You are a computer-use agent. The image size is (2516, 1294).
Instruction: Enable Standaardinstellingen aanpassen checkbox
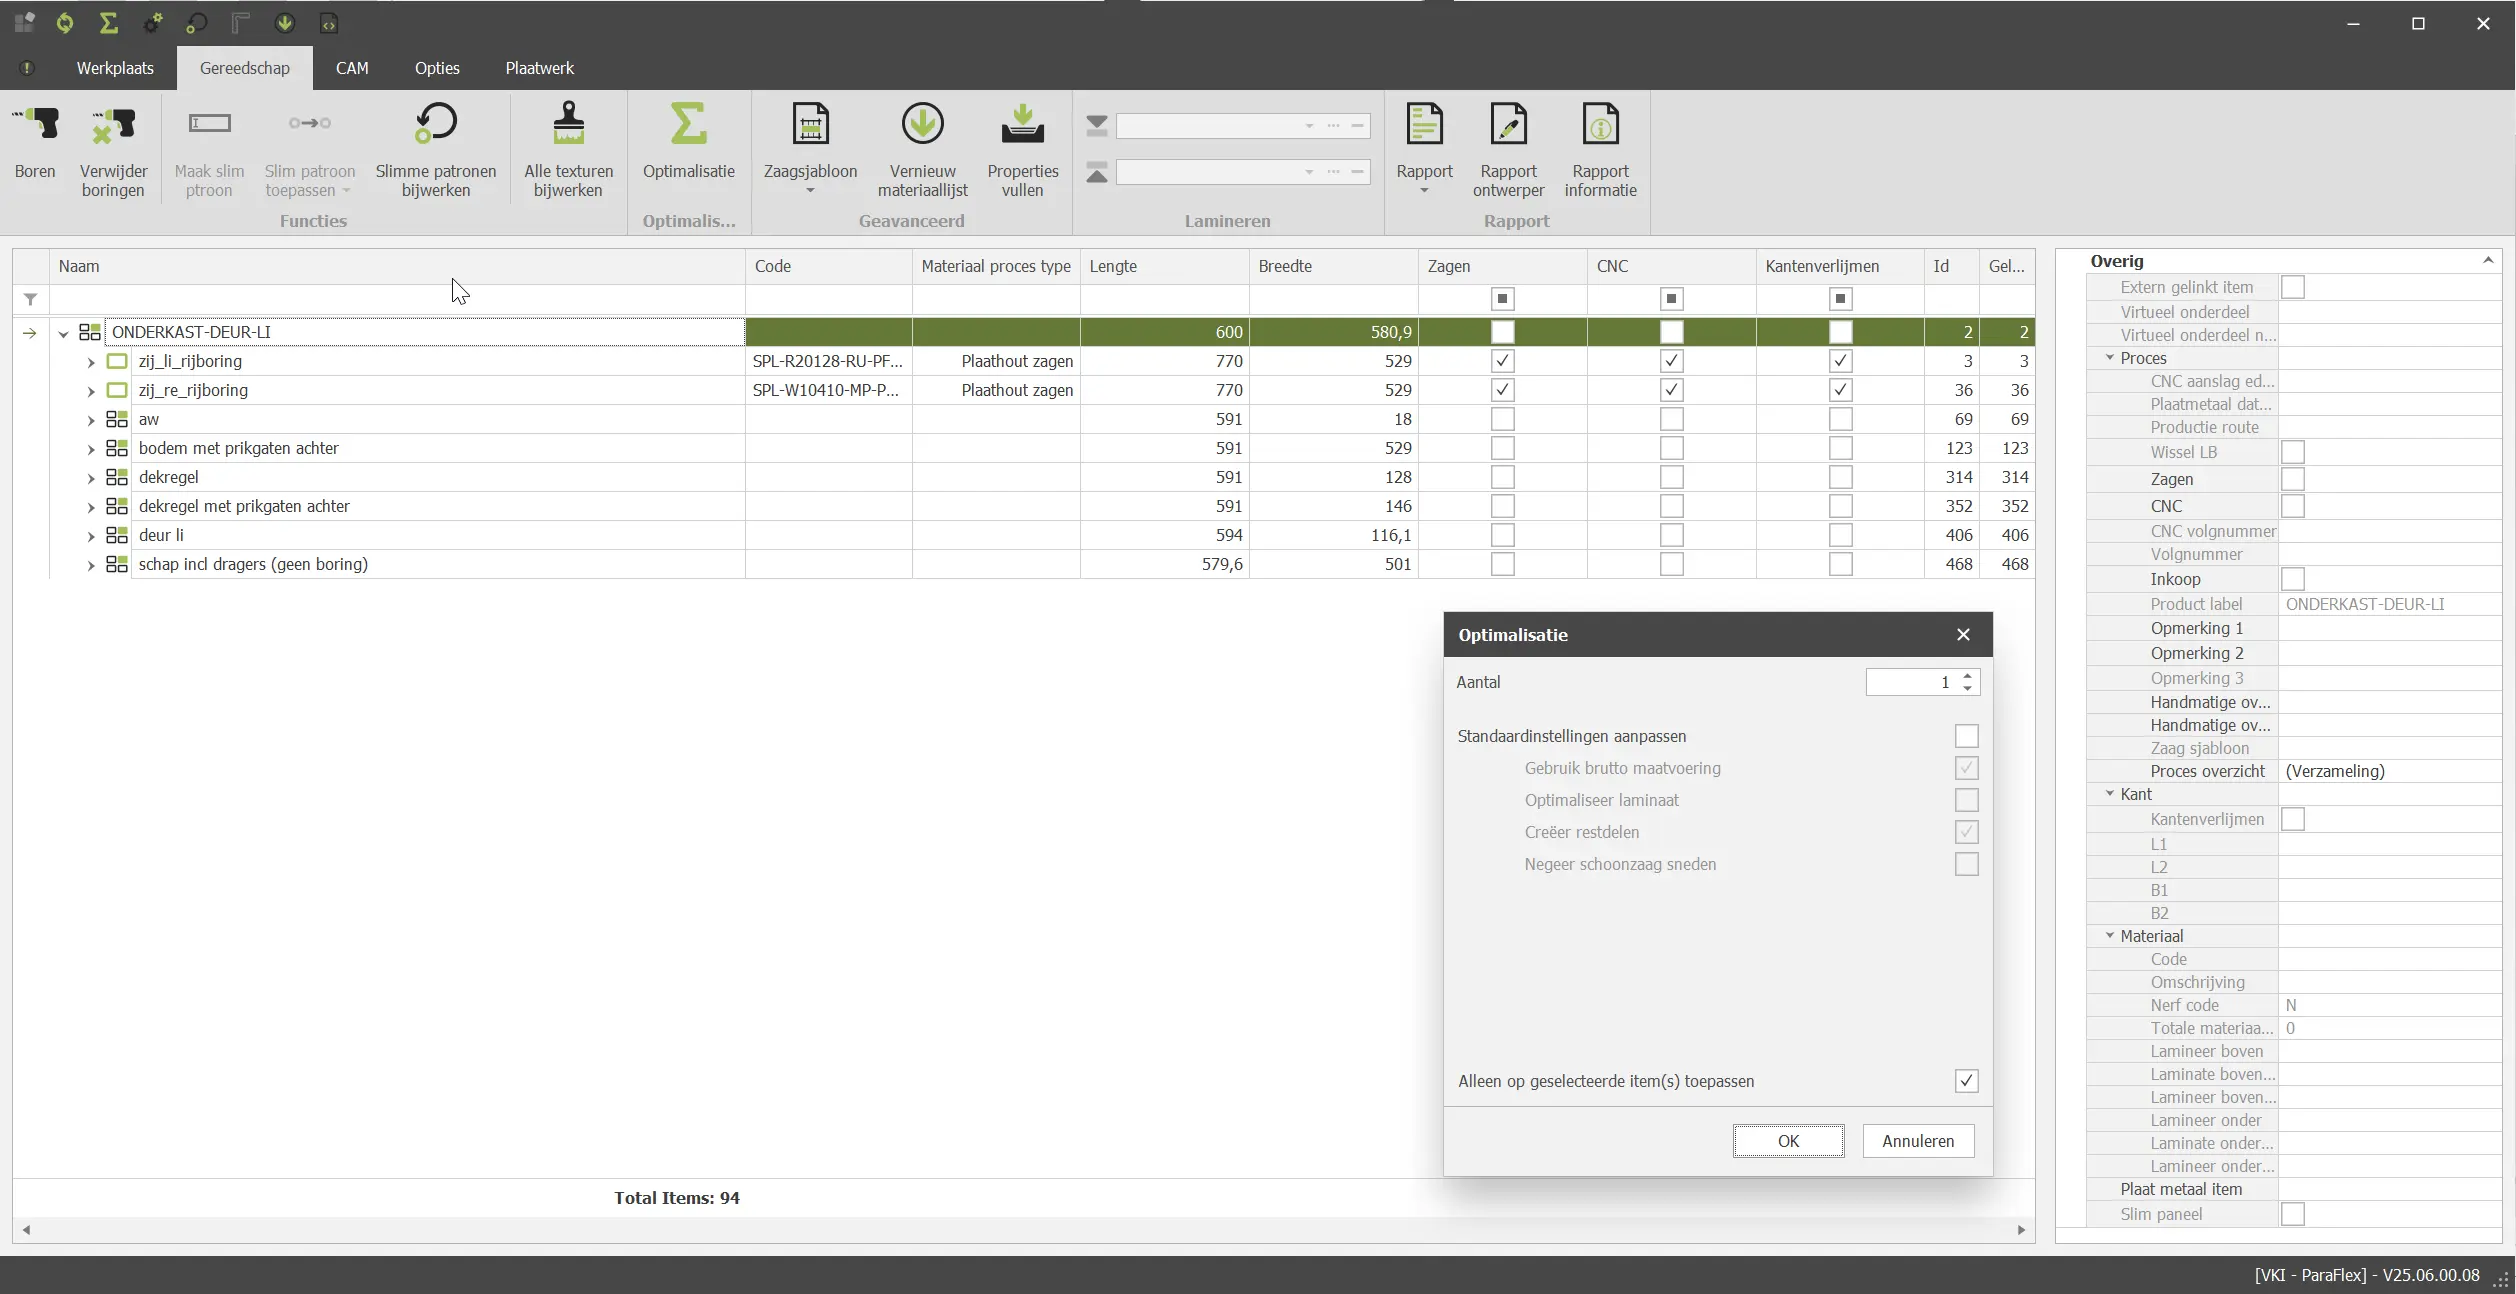[x=1966, y=736]
